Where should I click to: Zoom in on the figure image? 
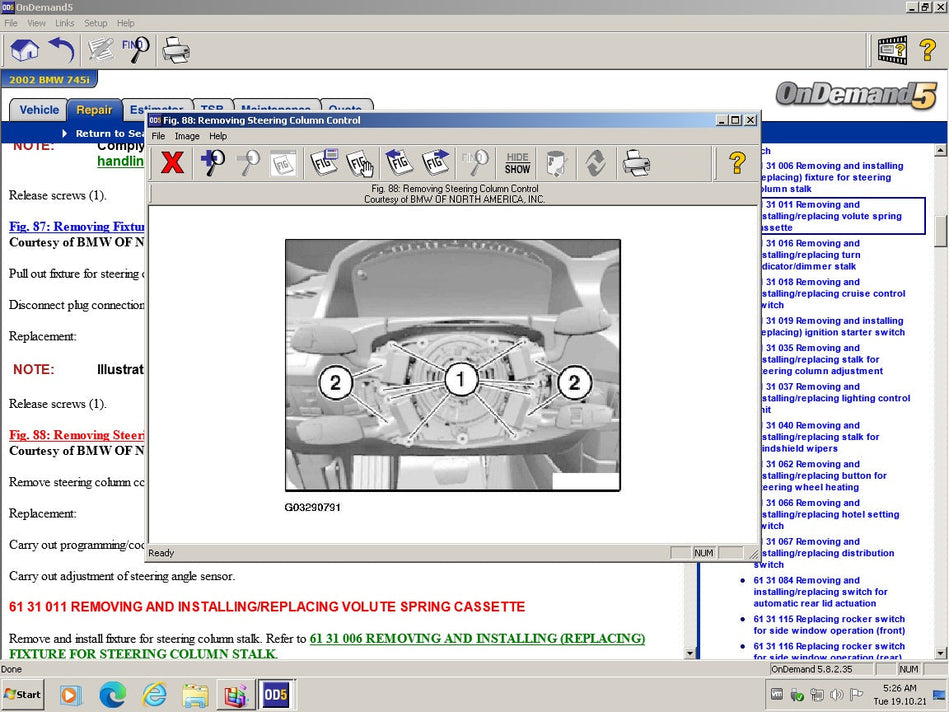coord(212,162)
